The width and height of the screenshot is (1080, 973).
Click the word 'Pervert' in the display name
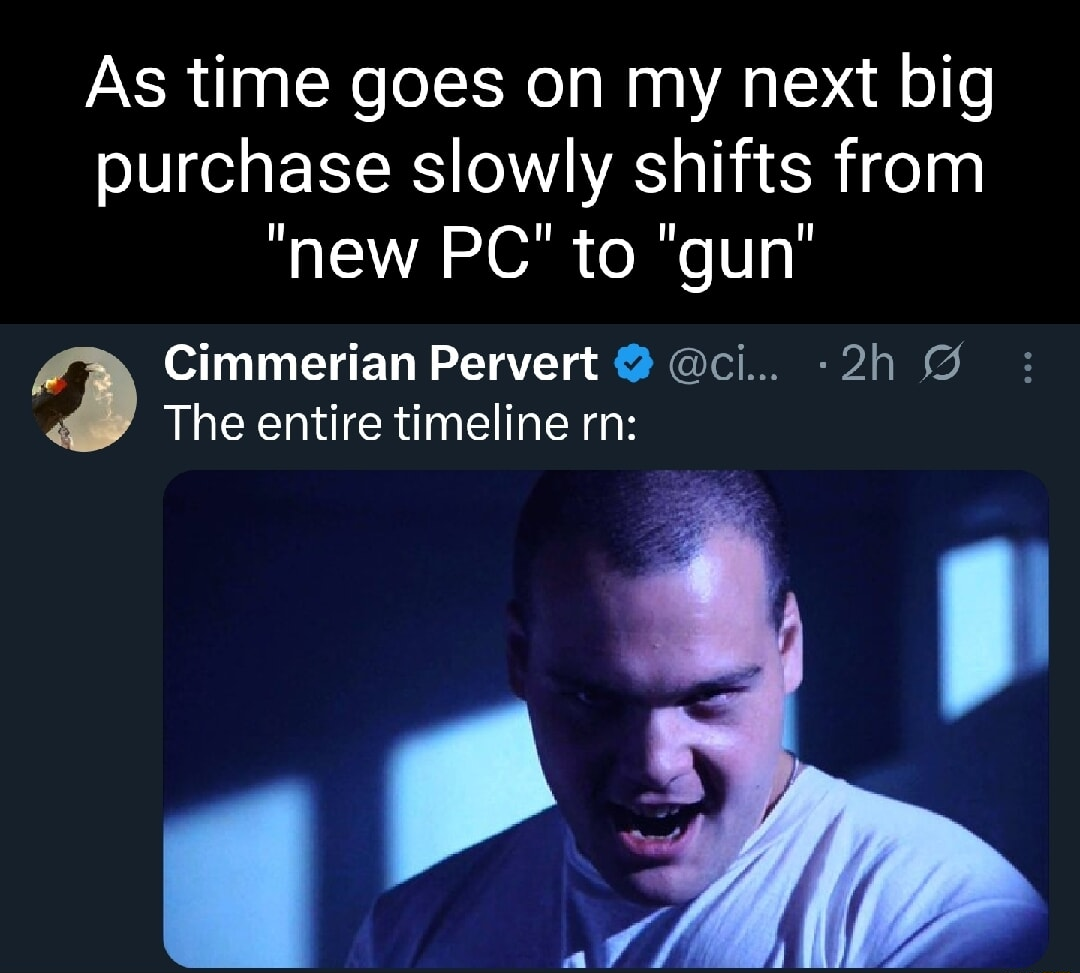coord(514,364)
